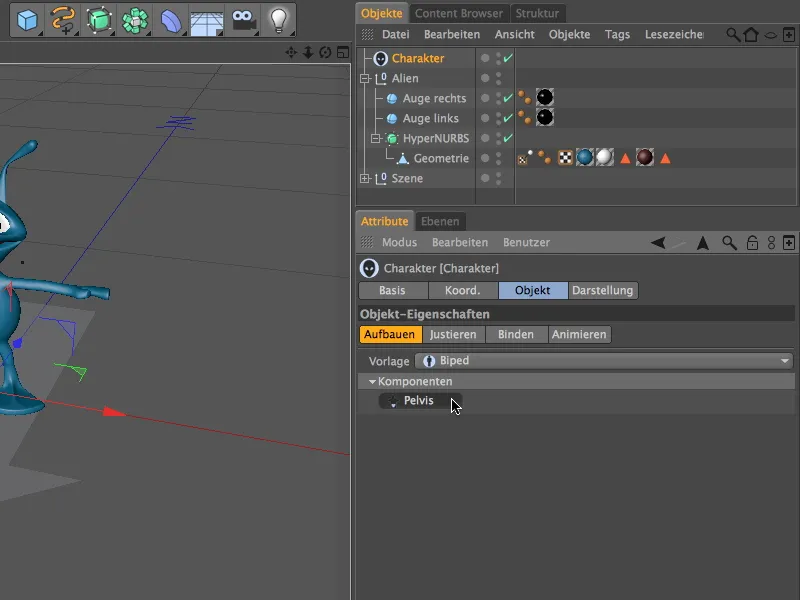Screen dimensions: 800x600
Task: Add a camera object
Action: 243,20
